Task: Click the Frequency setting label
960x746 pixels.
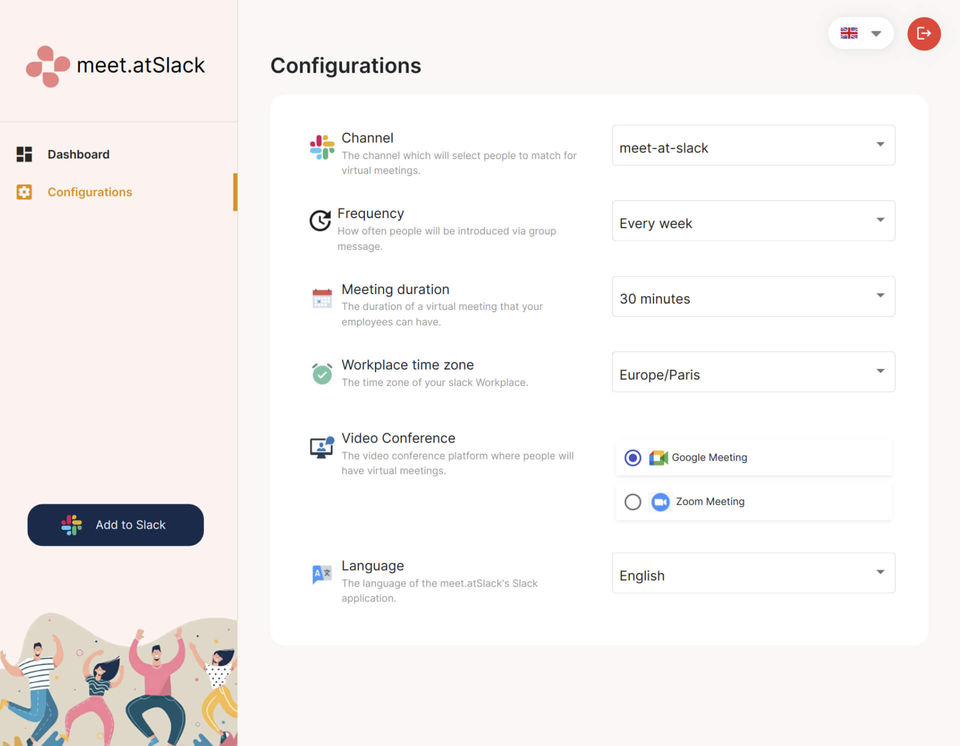Action: 370,214
